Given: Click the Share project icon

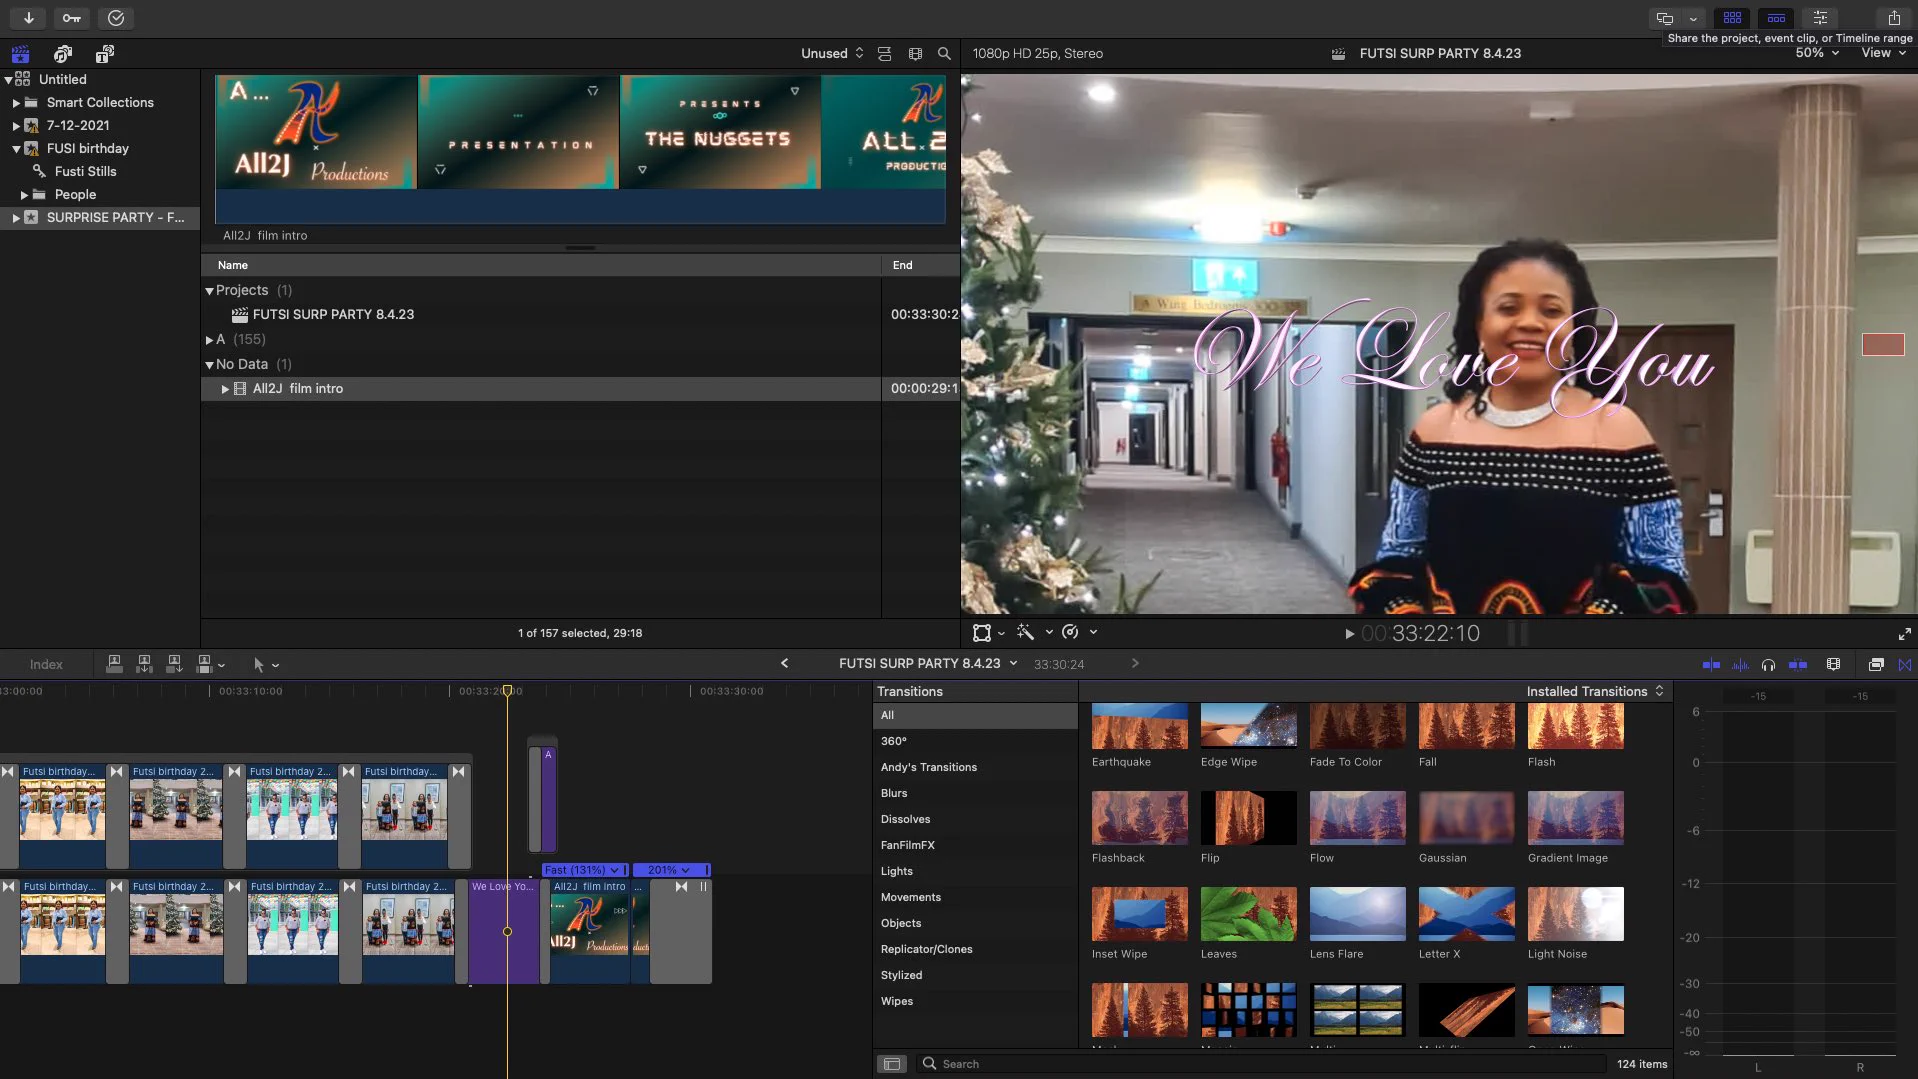Looking at the screenshot, I should click(x=1893, y=18).
